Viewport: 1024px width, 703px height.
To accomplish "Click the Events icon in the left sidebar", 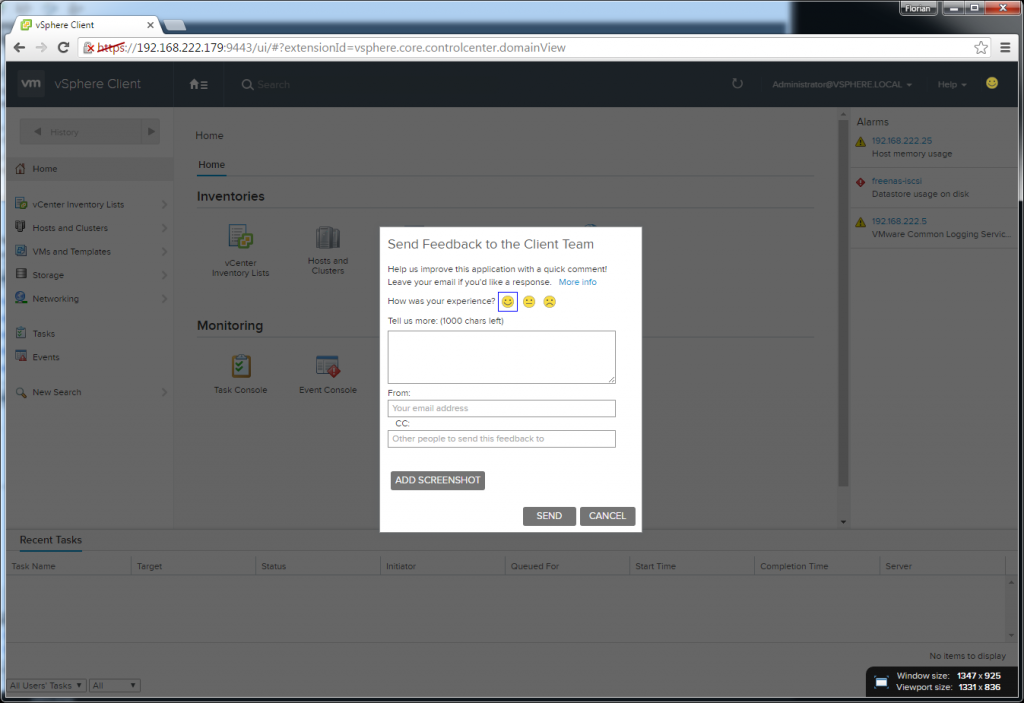I will click(x=22, y=356).
